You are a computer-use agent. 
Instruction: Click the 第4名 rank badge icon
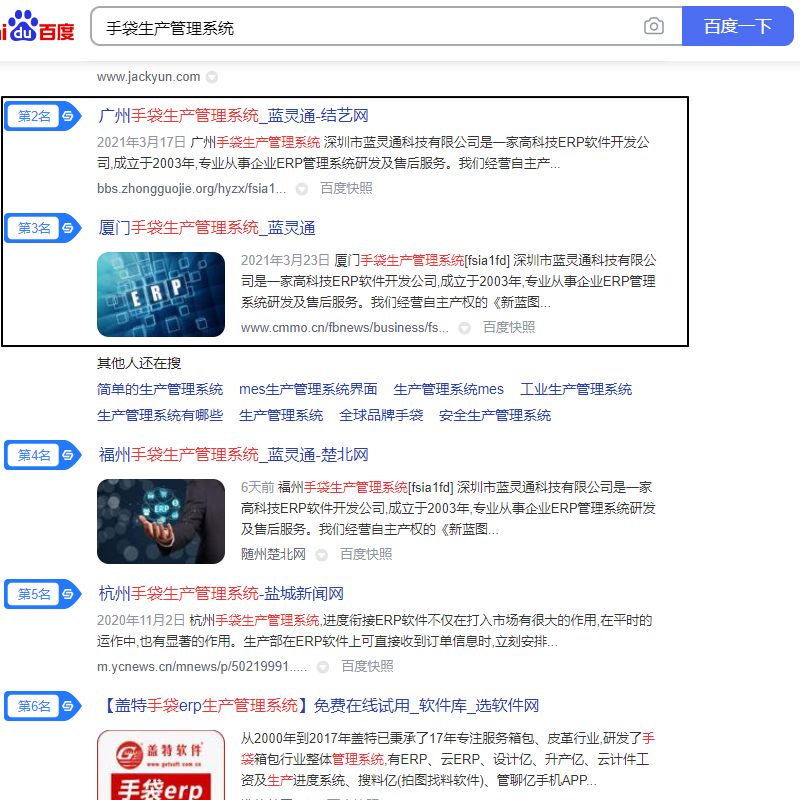click(x=43, y=455)
